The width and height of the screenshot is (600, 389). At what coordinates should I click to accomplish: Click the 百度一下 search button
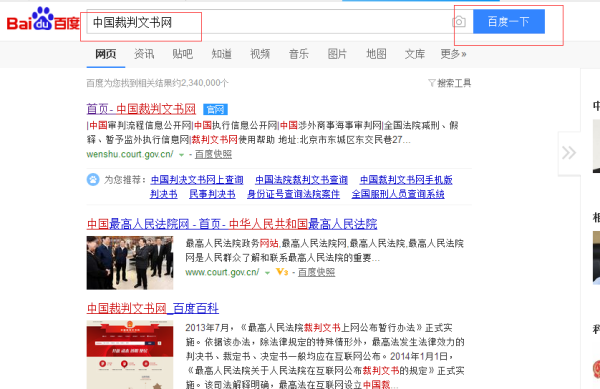(x=509, y=21)
